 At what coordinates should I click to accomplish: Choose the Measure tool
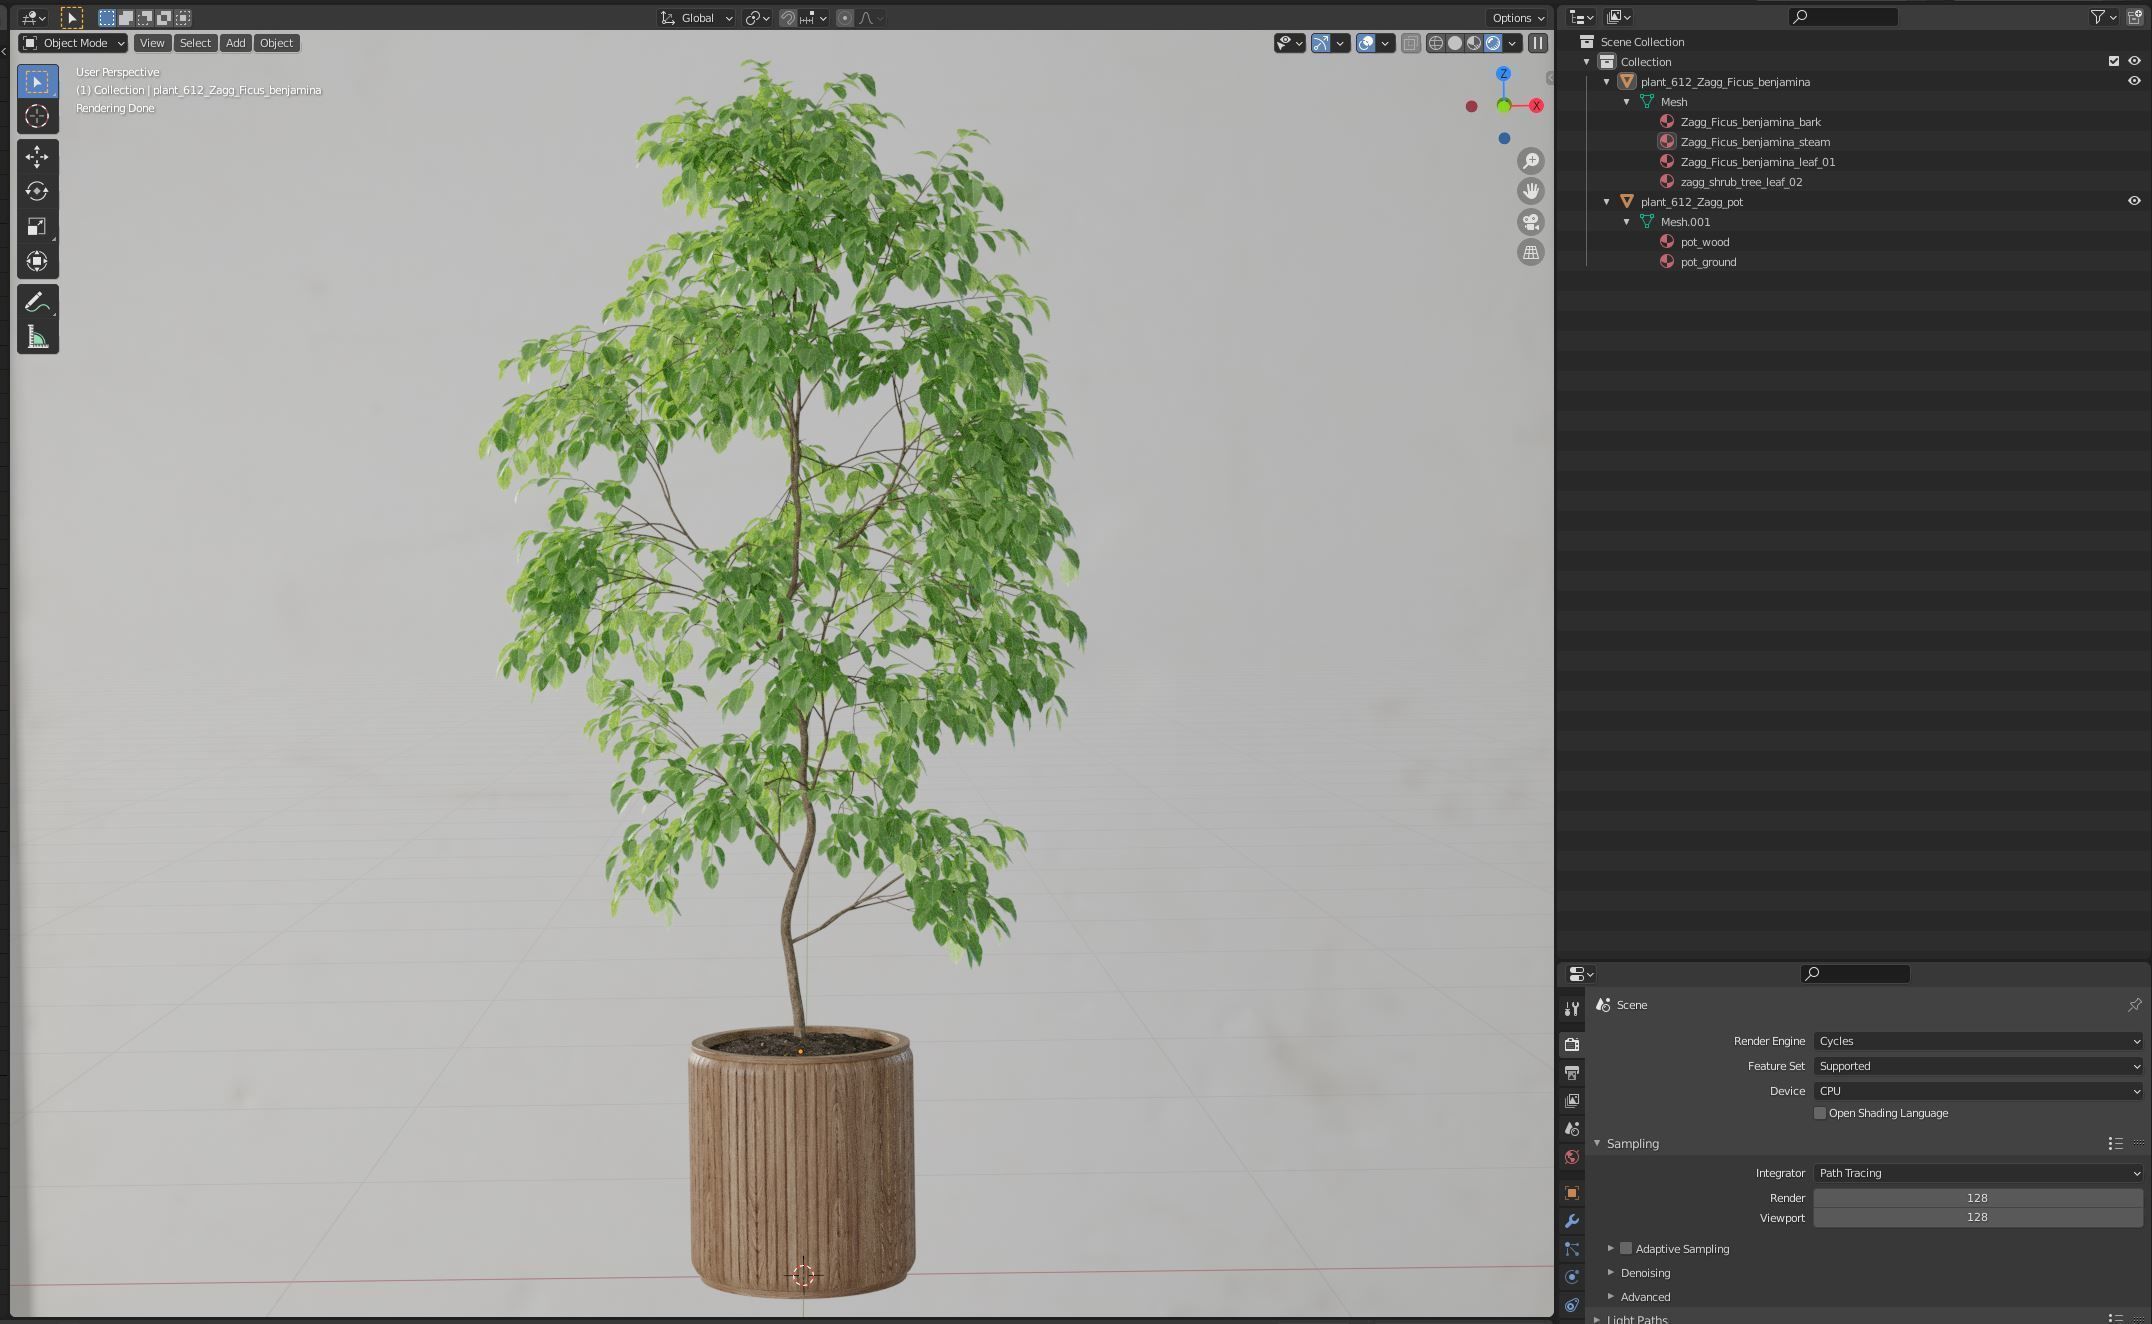coord(37,338)
